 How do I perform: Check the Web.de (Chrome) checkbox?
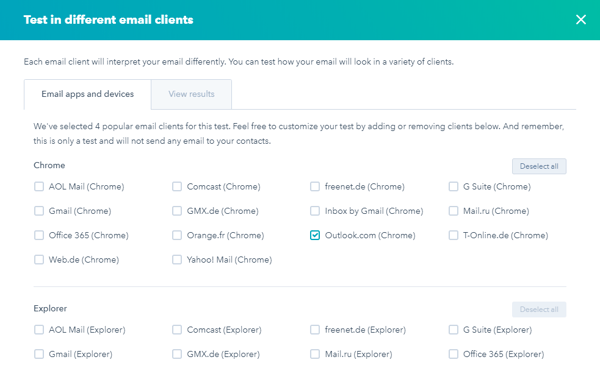39,260
